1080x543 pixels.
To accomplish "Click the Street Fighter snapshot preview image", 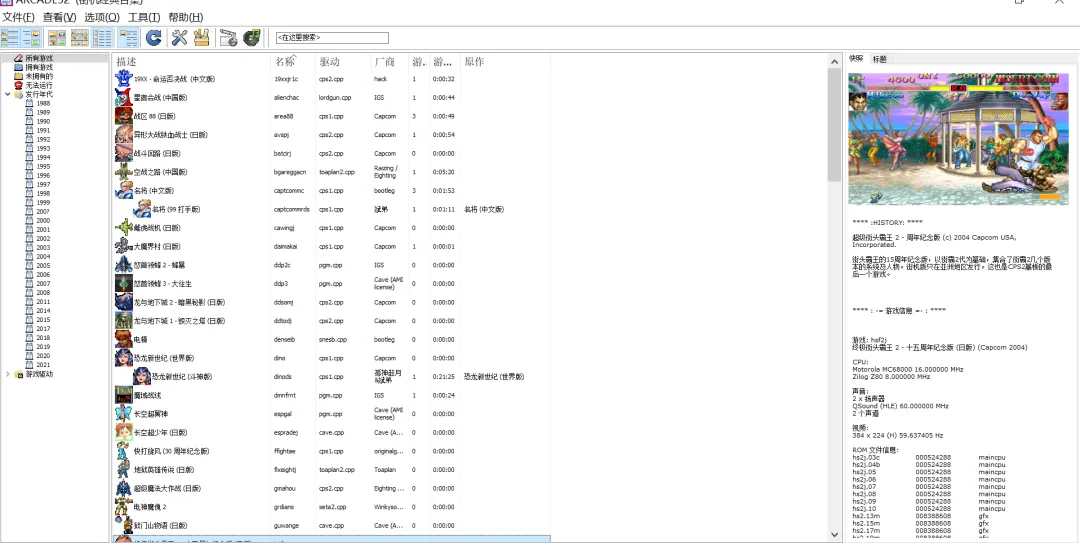I will [957, 139].
